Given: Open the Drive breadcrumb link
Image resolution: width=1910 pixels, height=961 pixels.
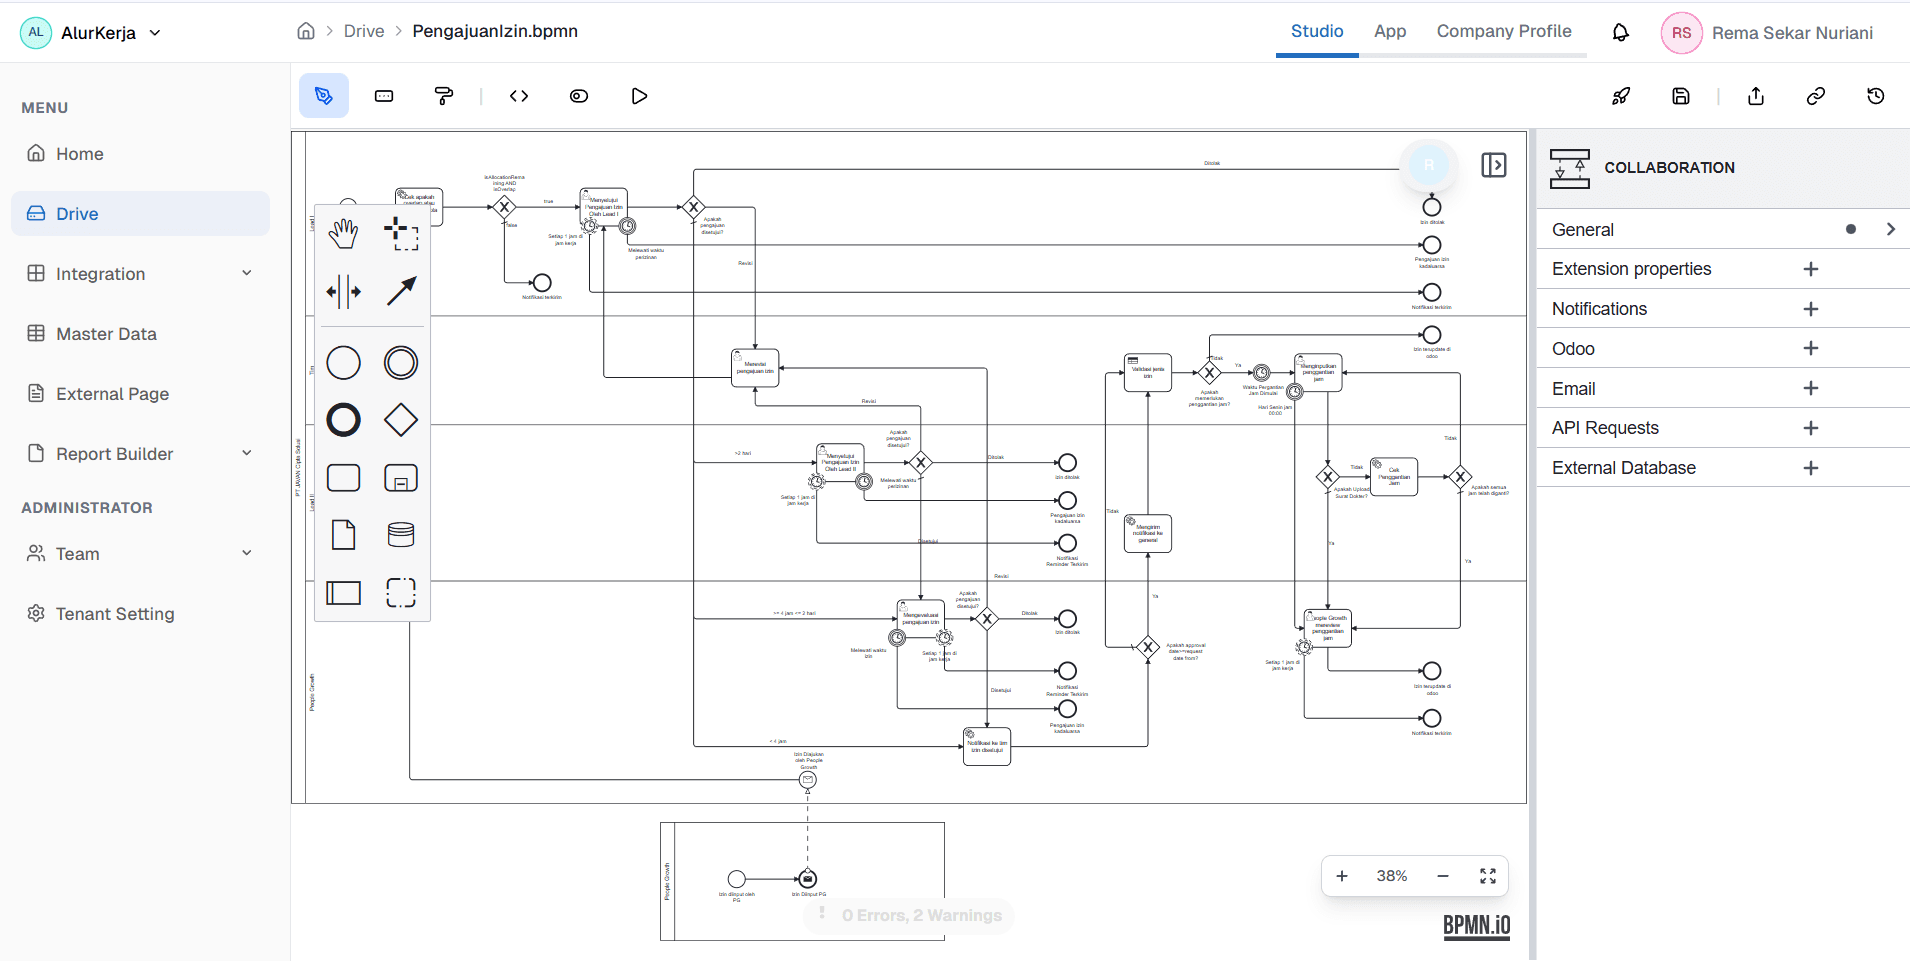Looking at the screenshot, I should click(x=364, y=31).
